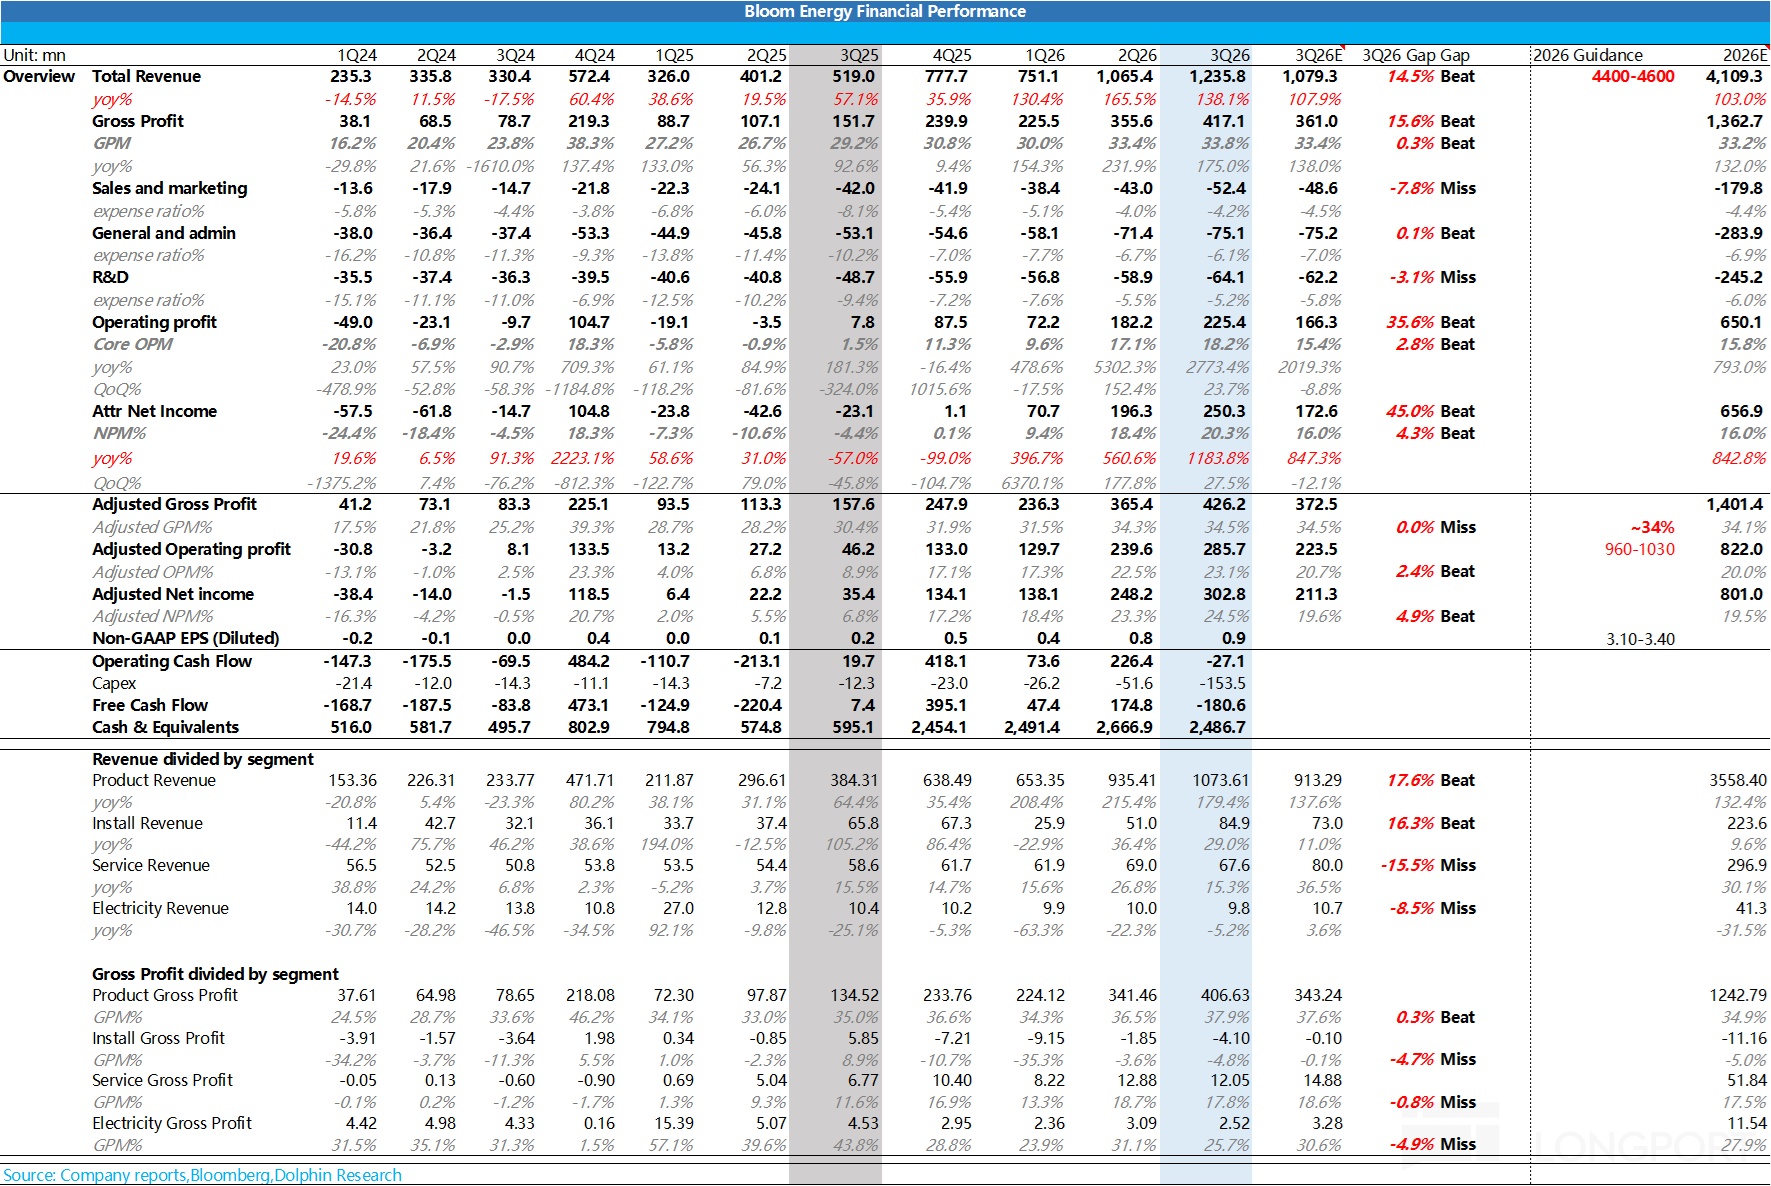Select the shaded '3Q25' column header
1771x1186 pixels.
coord(859,55)
